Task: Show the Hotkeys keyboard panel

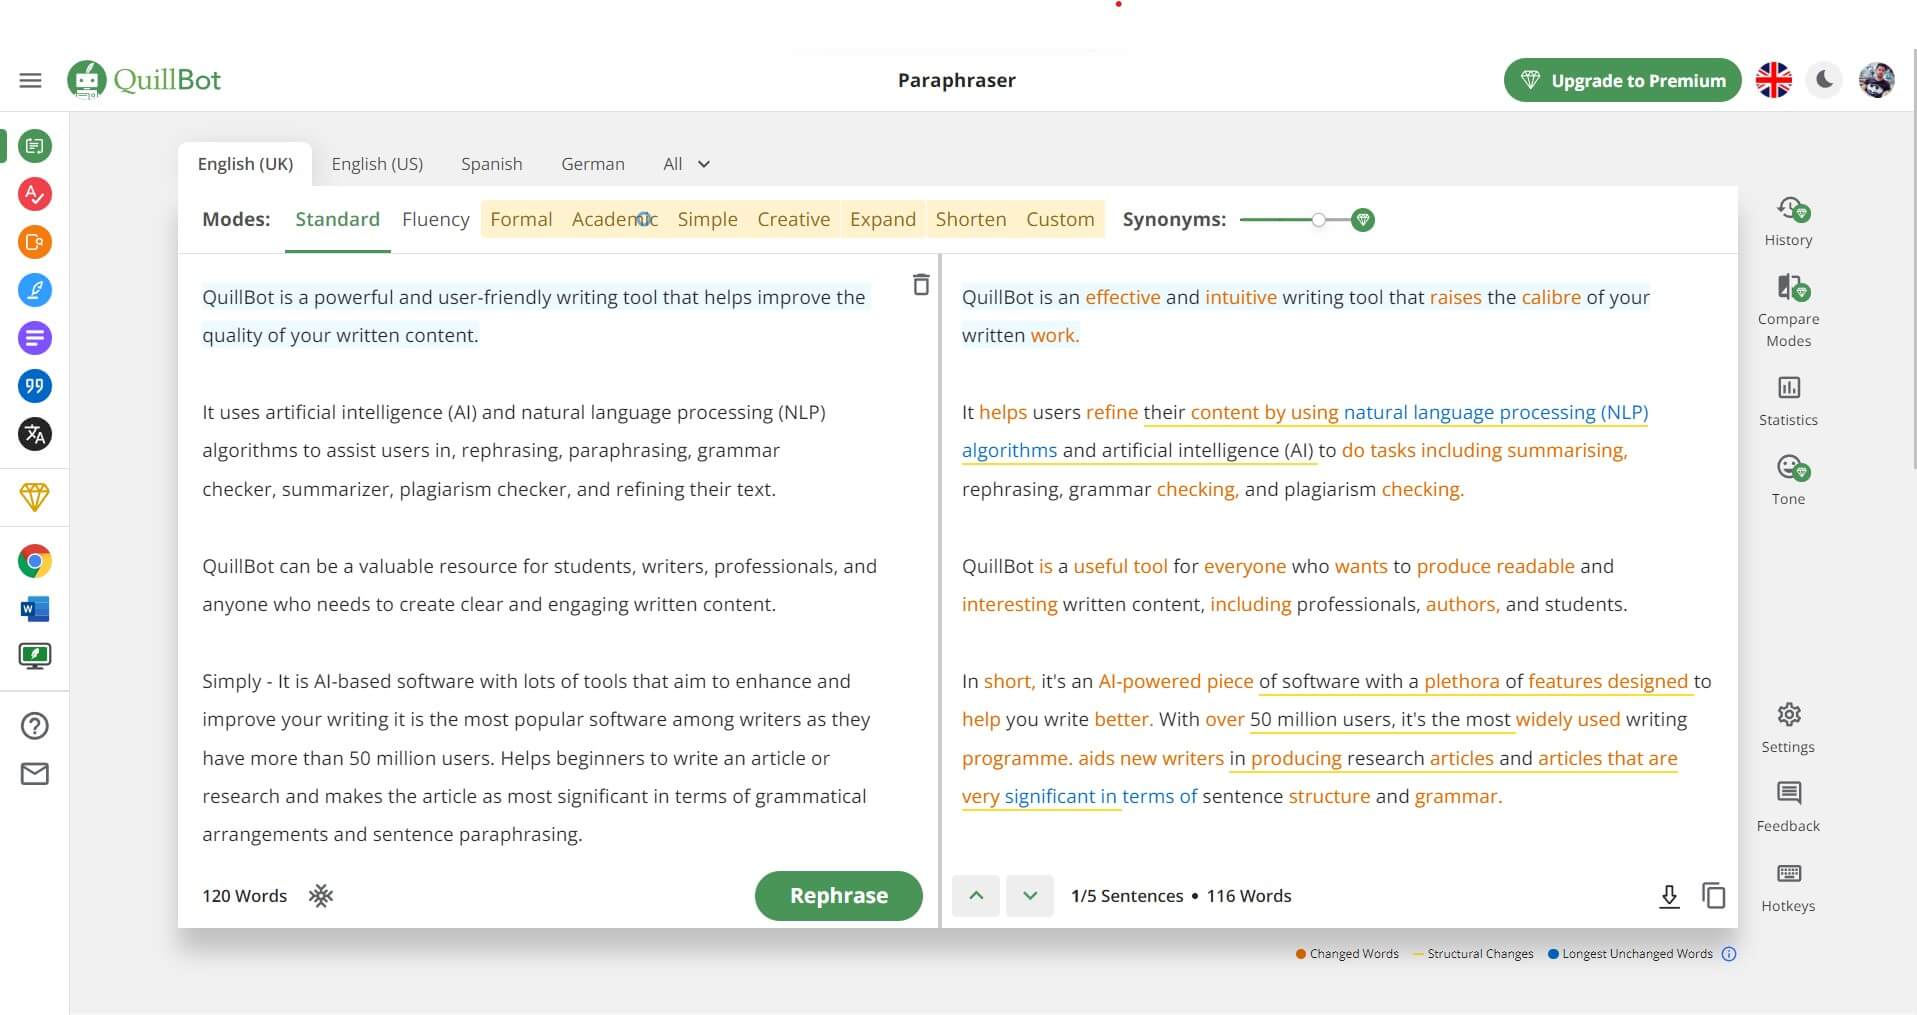Action: (1788, 887)
